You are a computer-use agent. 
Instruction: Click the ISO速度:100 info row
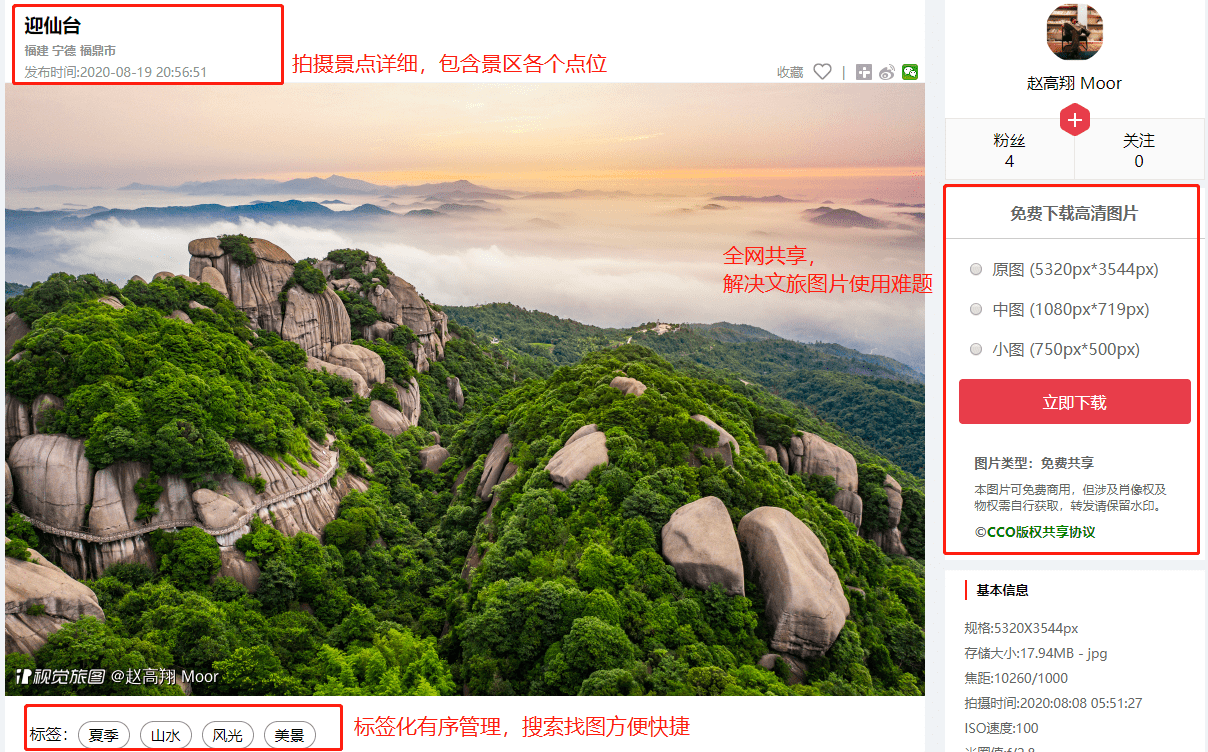1002,728
